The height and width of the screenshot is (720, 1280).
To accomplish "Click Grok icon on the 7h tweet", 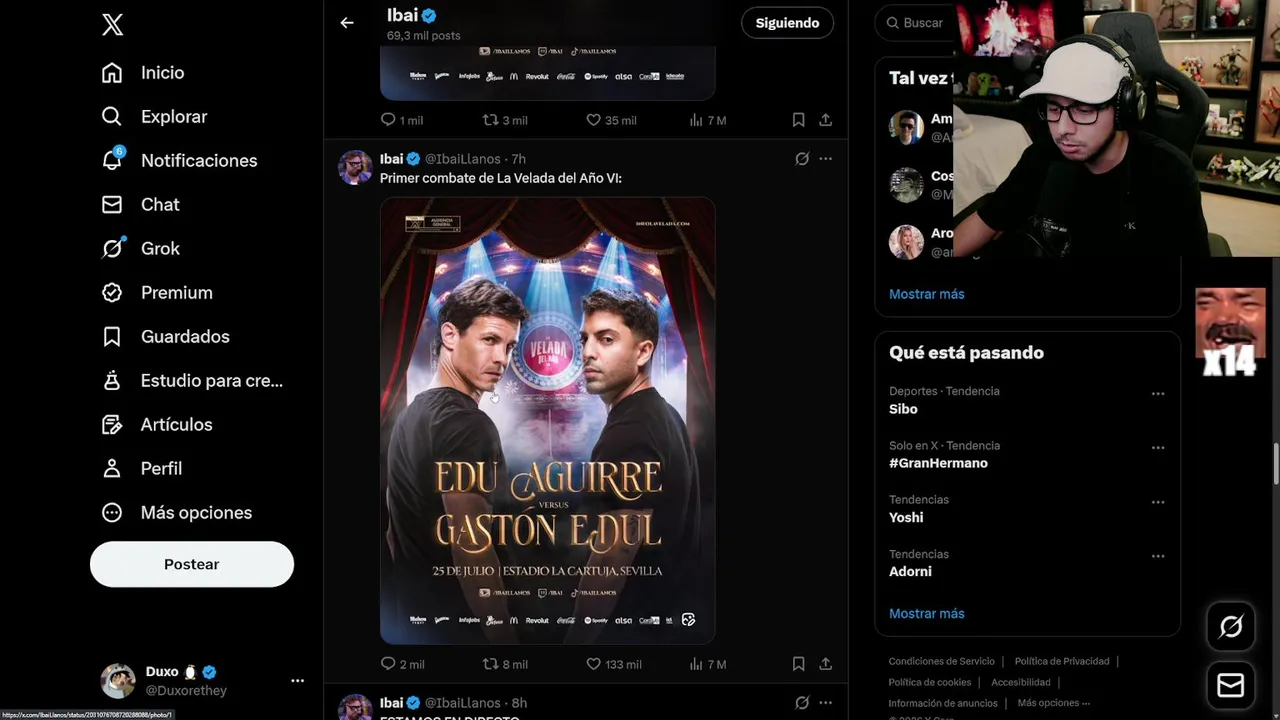I will (802, 159).
